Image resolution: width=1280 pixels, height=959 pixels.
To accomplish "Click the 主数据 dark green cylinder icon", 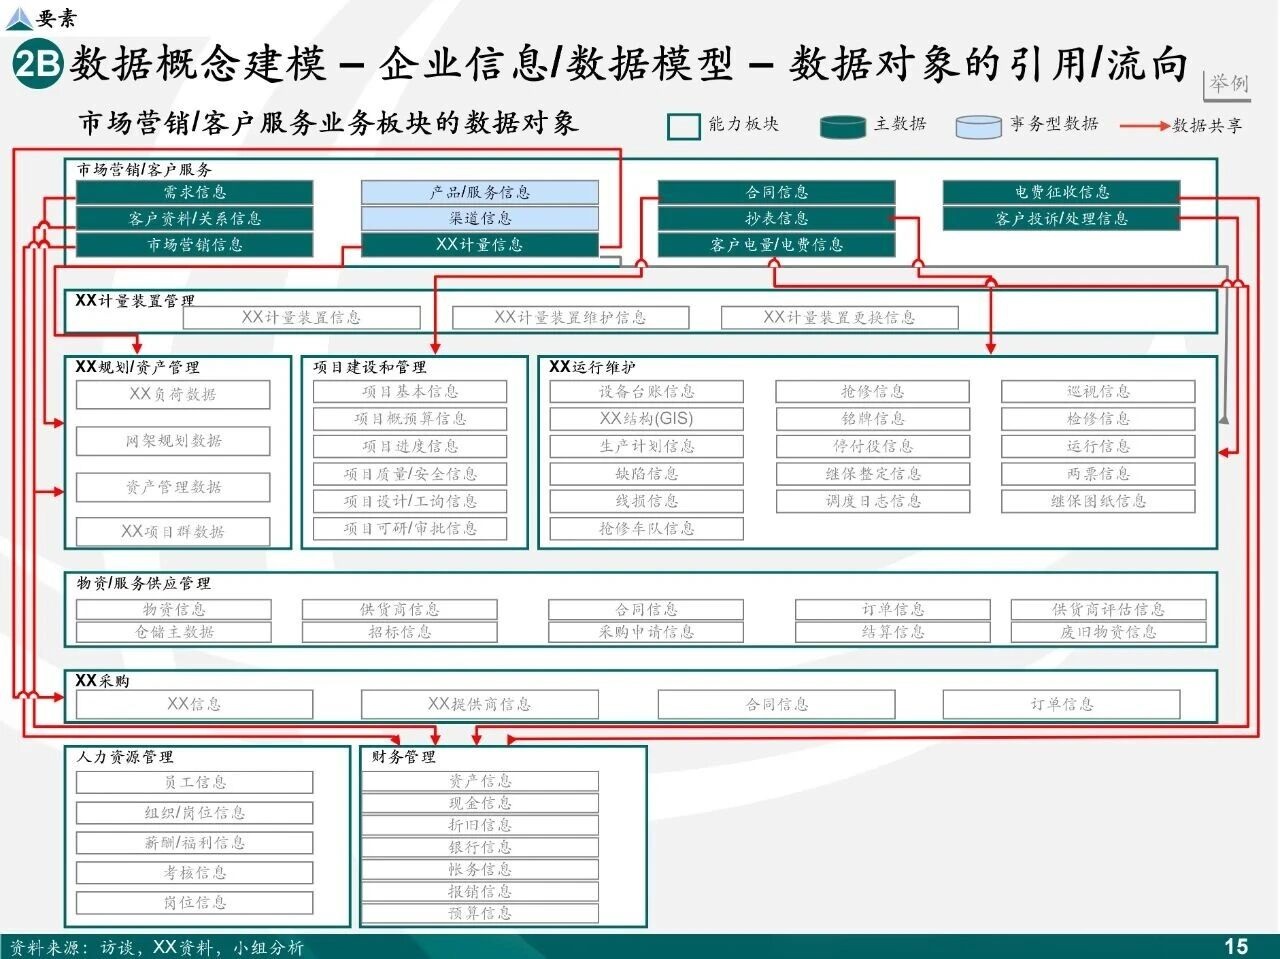I will (842, 126).
